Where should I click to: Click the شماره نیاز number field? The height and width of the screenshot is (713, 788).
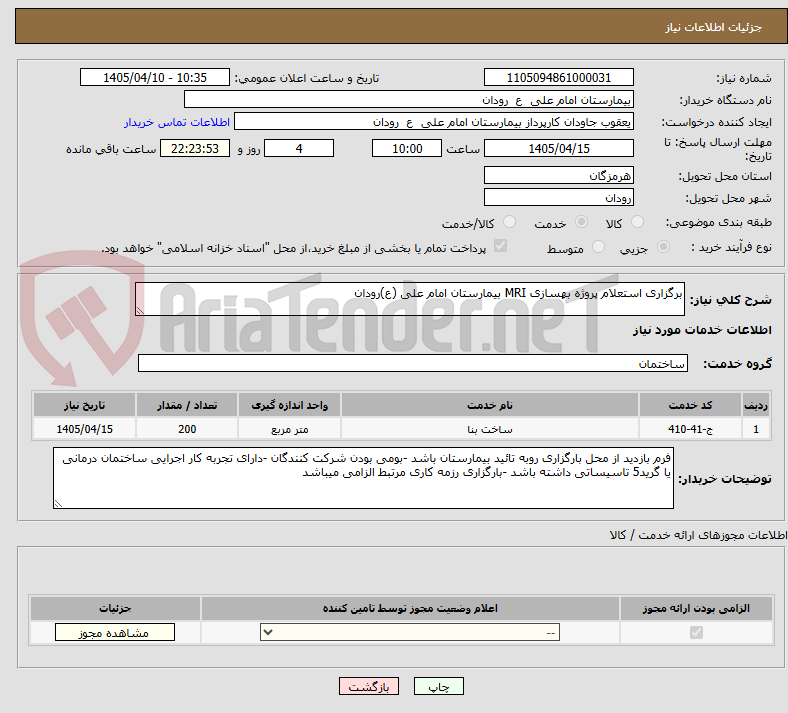tap(559, 77)
